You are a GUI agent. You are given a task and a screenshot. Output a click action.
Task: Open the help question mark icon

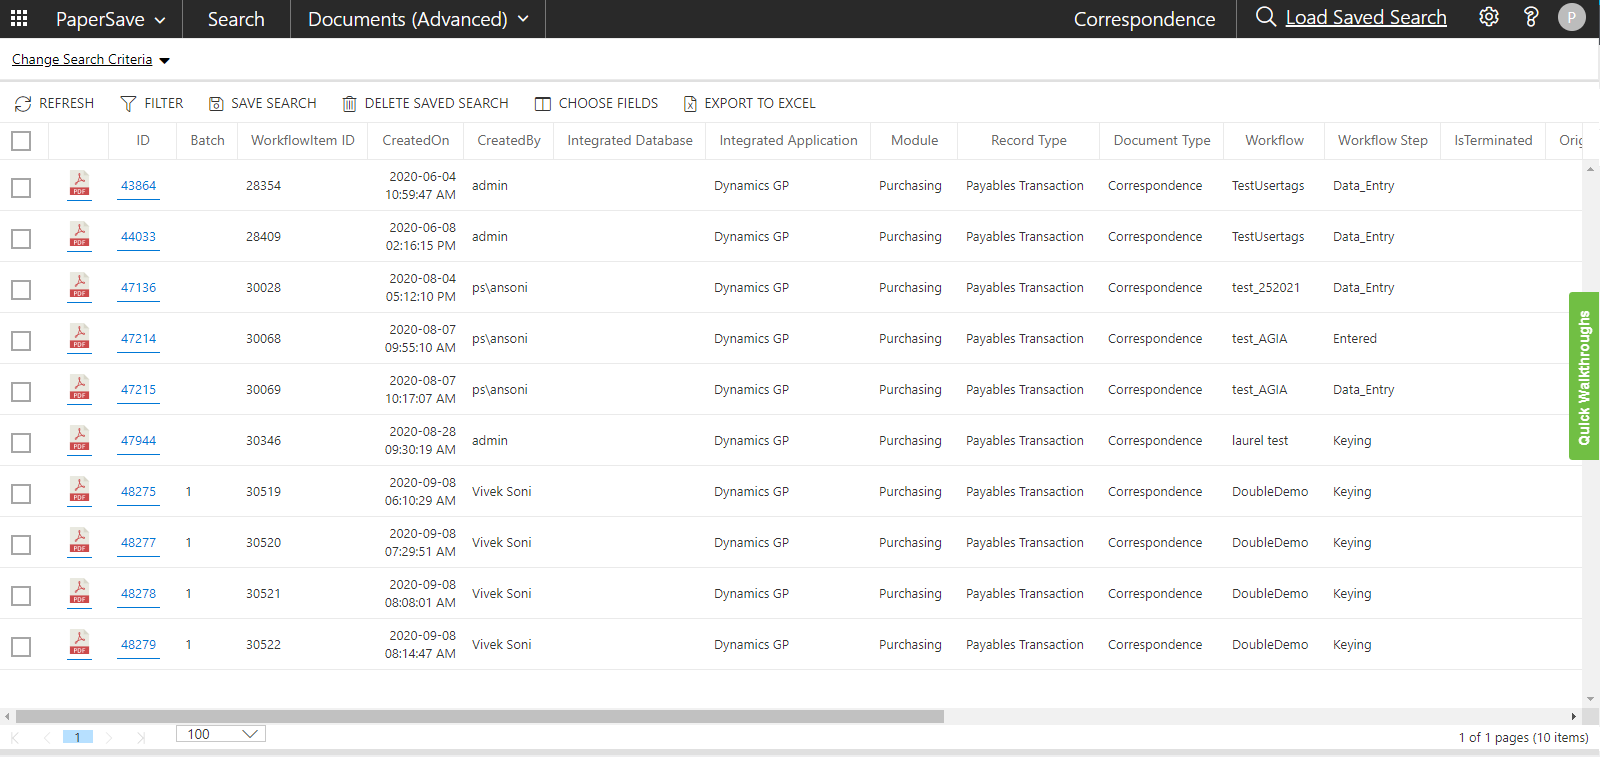1530,17
